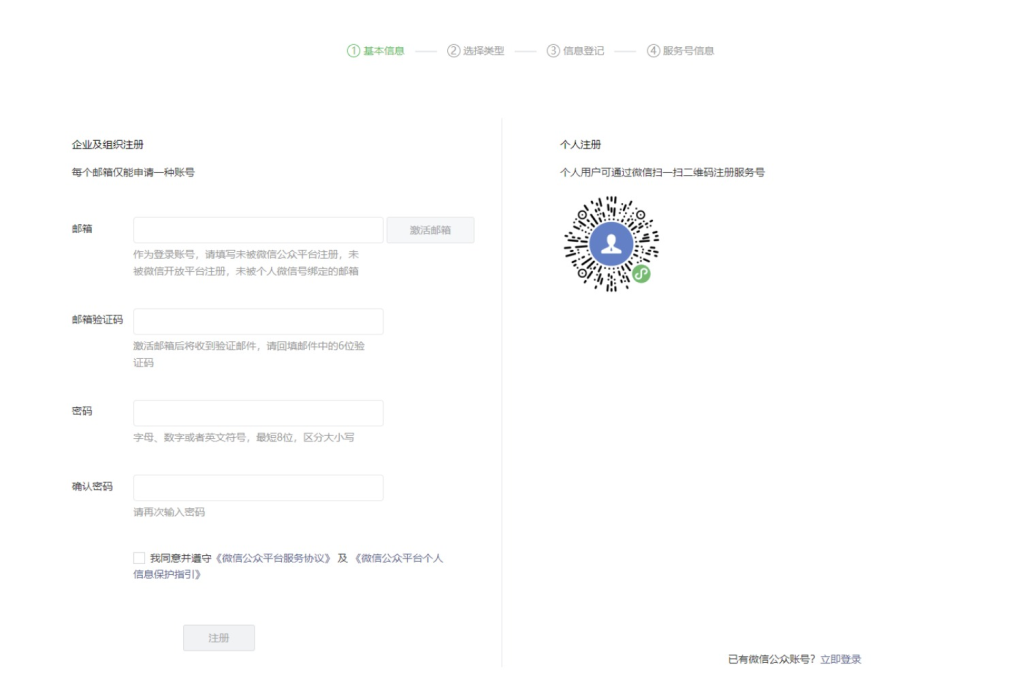Click the blue person avatar icon inside the QR code
The height and width of the screenshot is (688, 1024).
(613, 240)
